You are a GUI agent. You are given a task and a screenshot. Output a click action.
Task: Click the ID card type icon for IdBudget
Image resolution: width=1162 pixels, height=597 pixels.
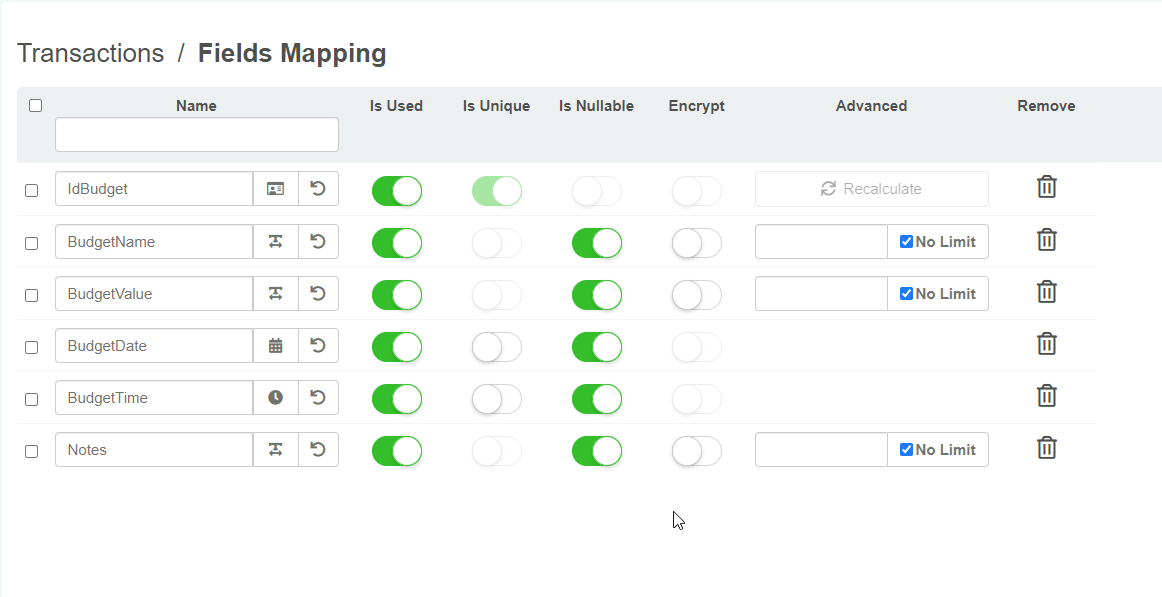pos(275,189)
